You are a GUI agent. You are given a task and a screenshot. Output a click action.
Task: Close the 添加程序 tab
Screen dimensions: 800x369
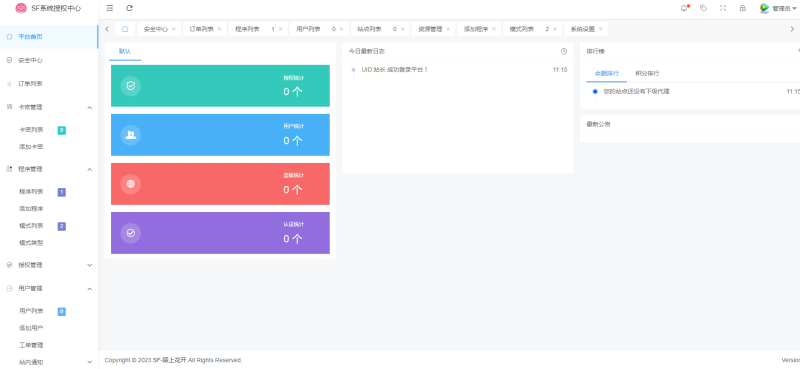(x=494, y=29)
